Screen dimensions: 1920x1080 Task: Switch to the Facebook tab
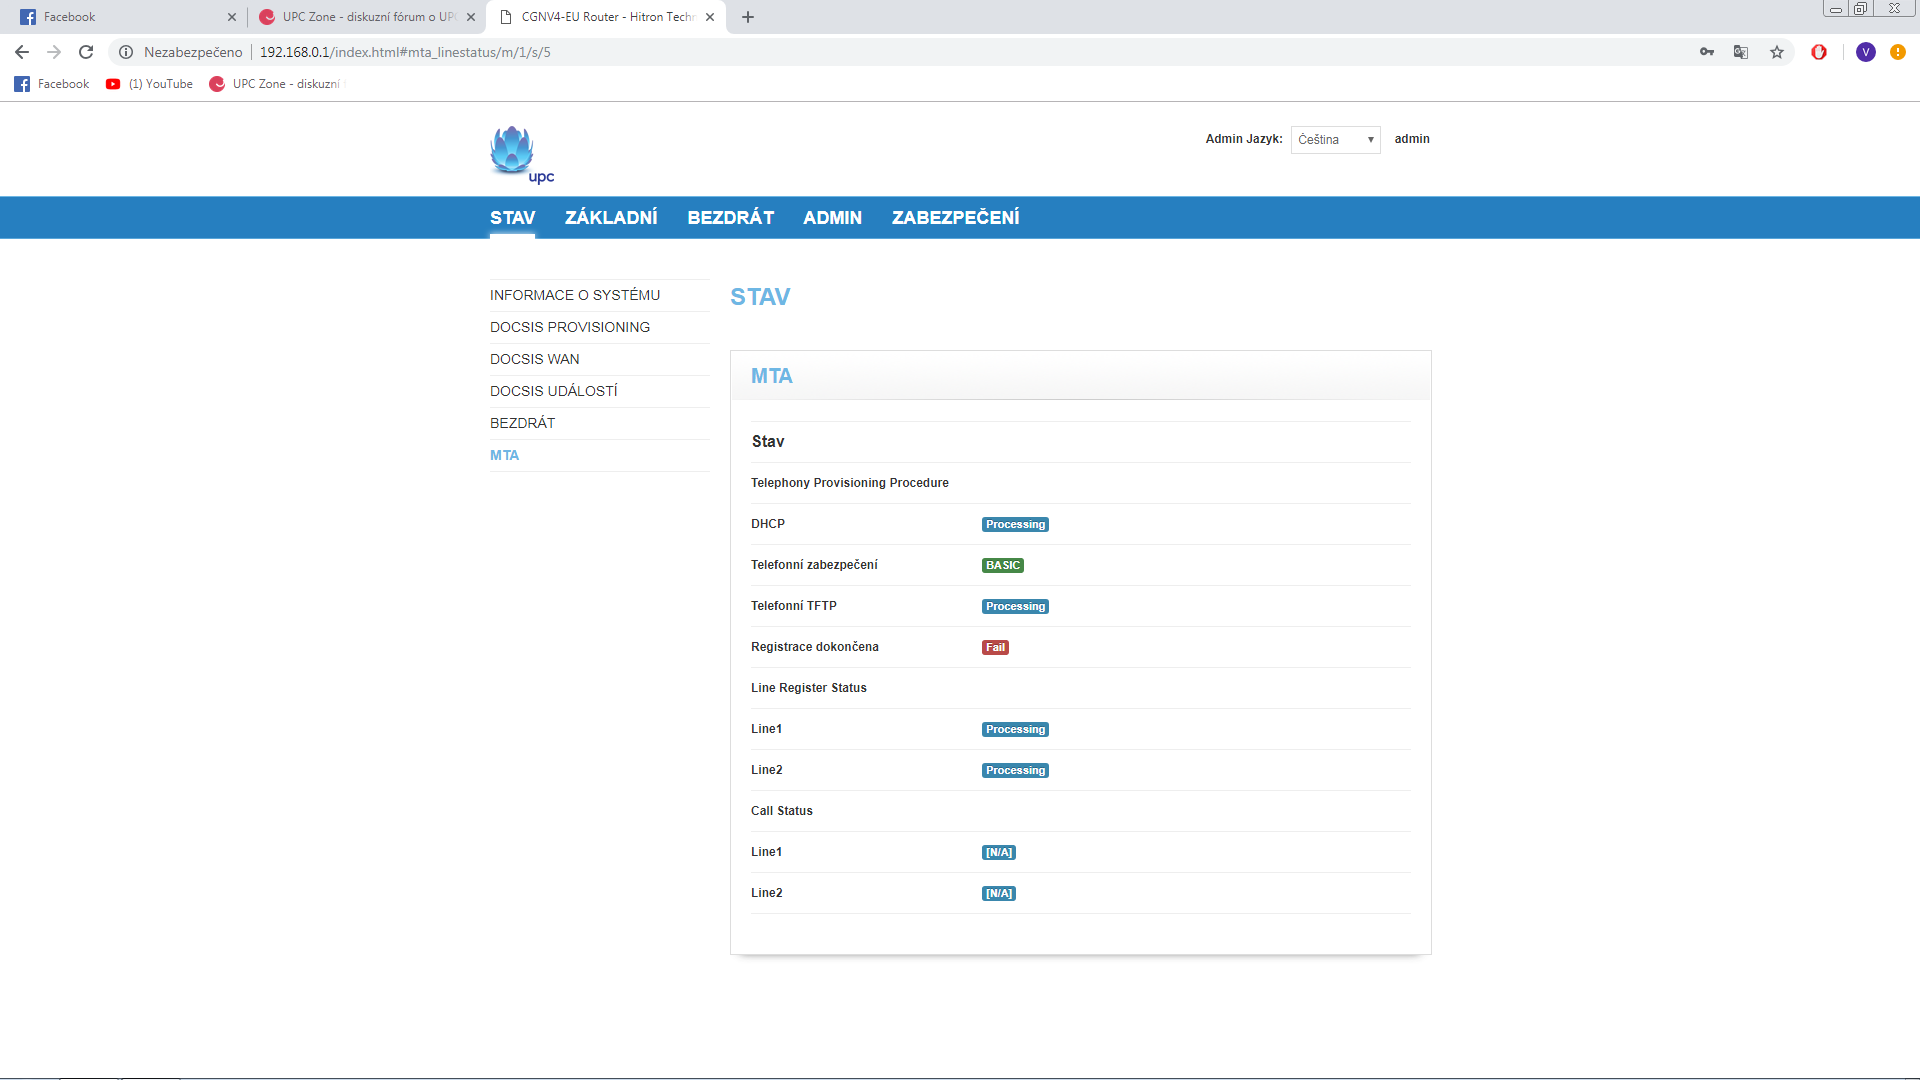click(x=127, y=17)
